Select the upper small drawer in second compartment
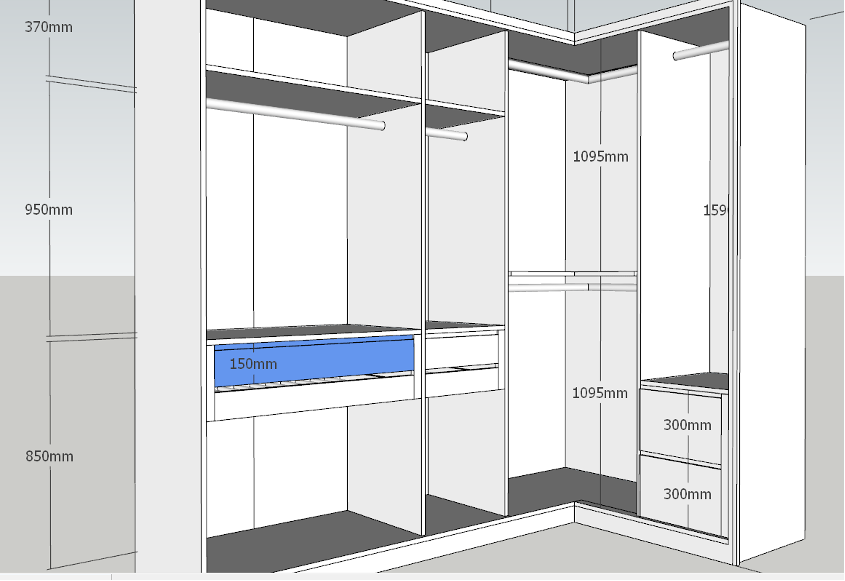 (x=462, y=351)
